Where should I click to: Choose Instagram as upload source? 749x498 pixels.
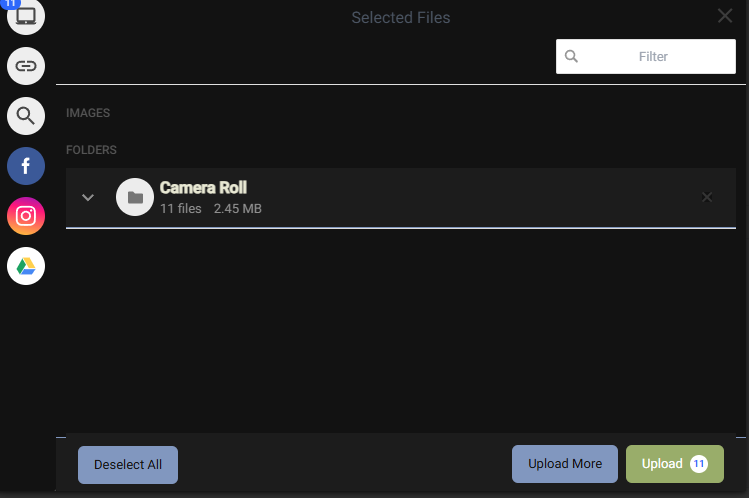tap(26, 216)
